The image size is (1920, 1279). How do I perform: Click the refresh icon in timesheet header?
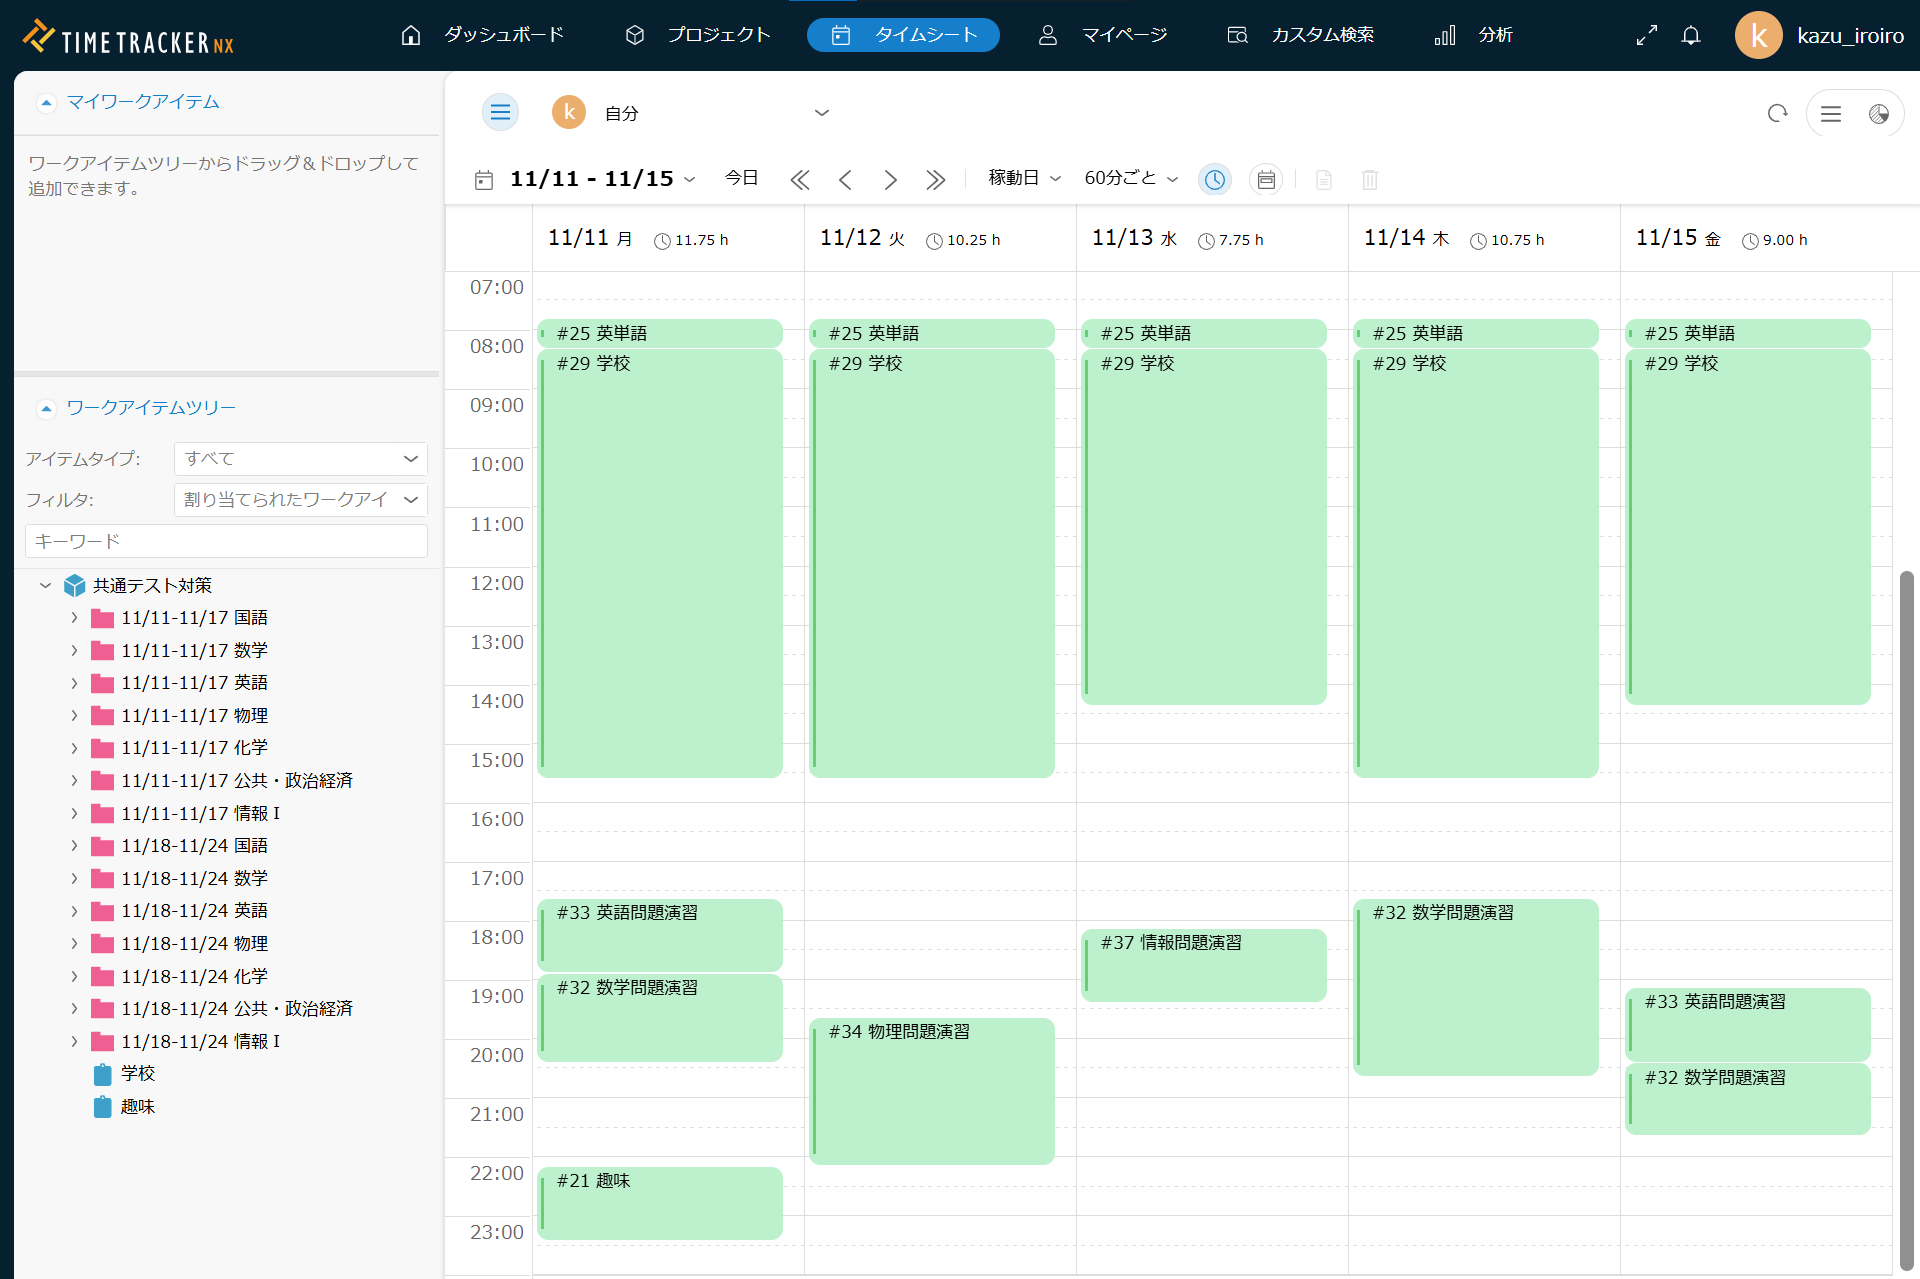[1777, 114]
